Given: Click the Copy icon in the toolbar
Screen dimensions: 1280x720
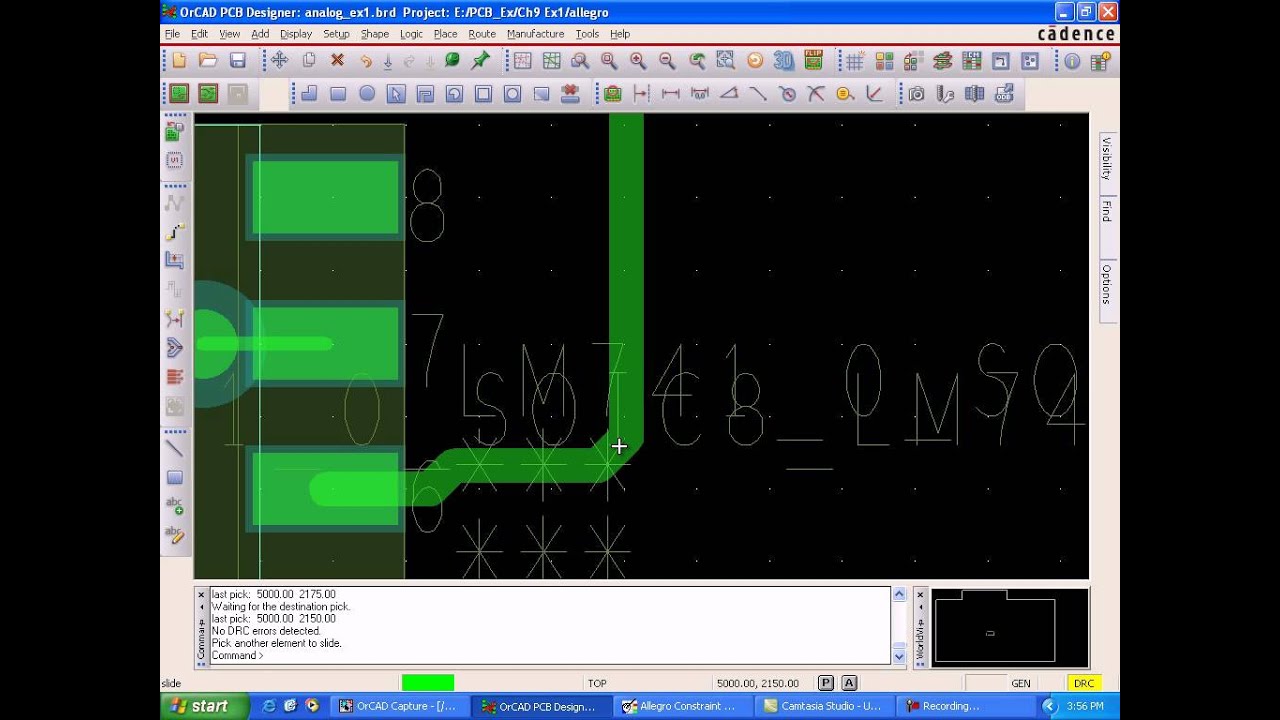Looking at the screenshot, I should [309, 61].
